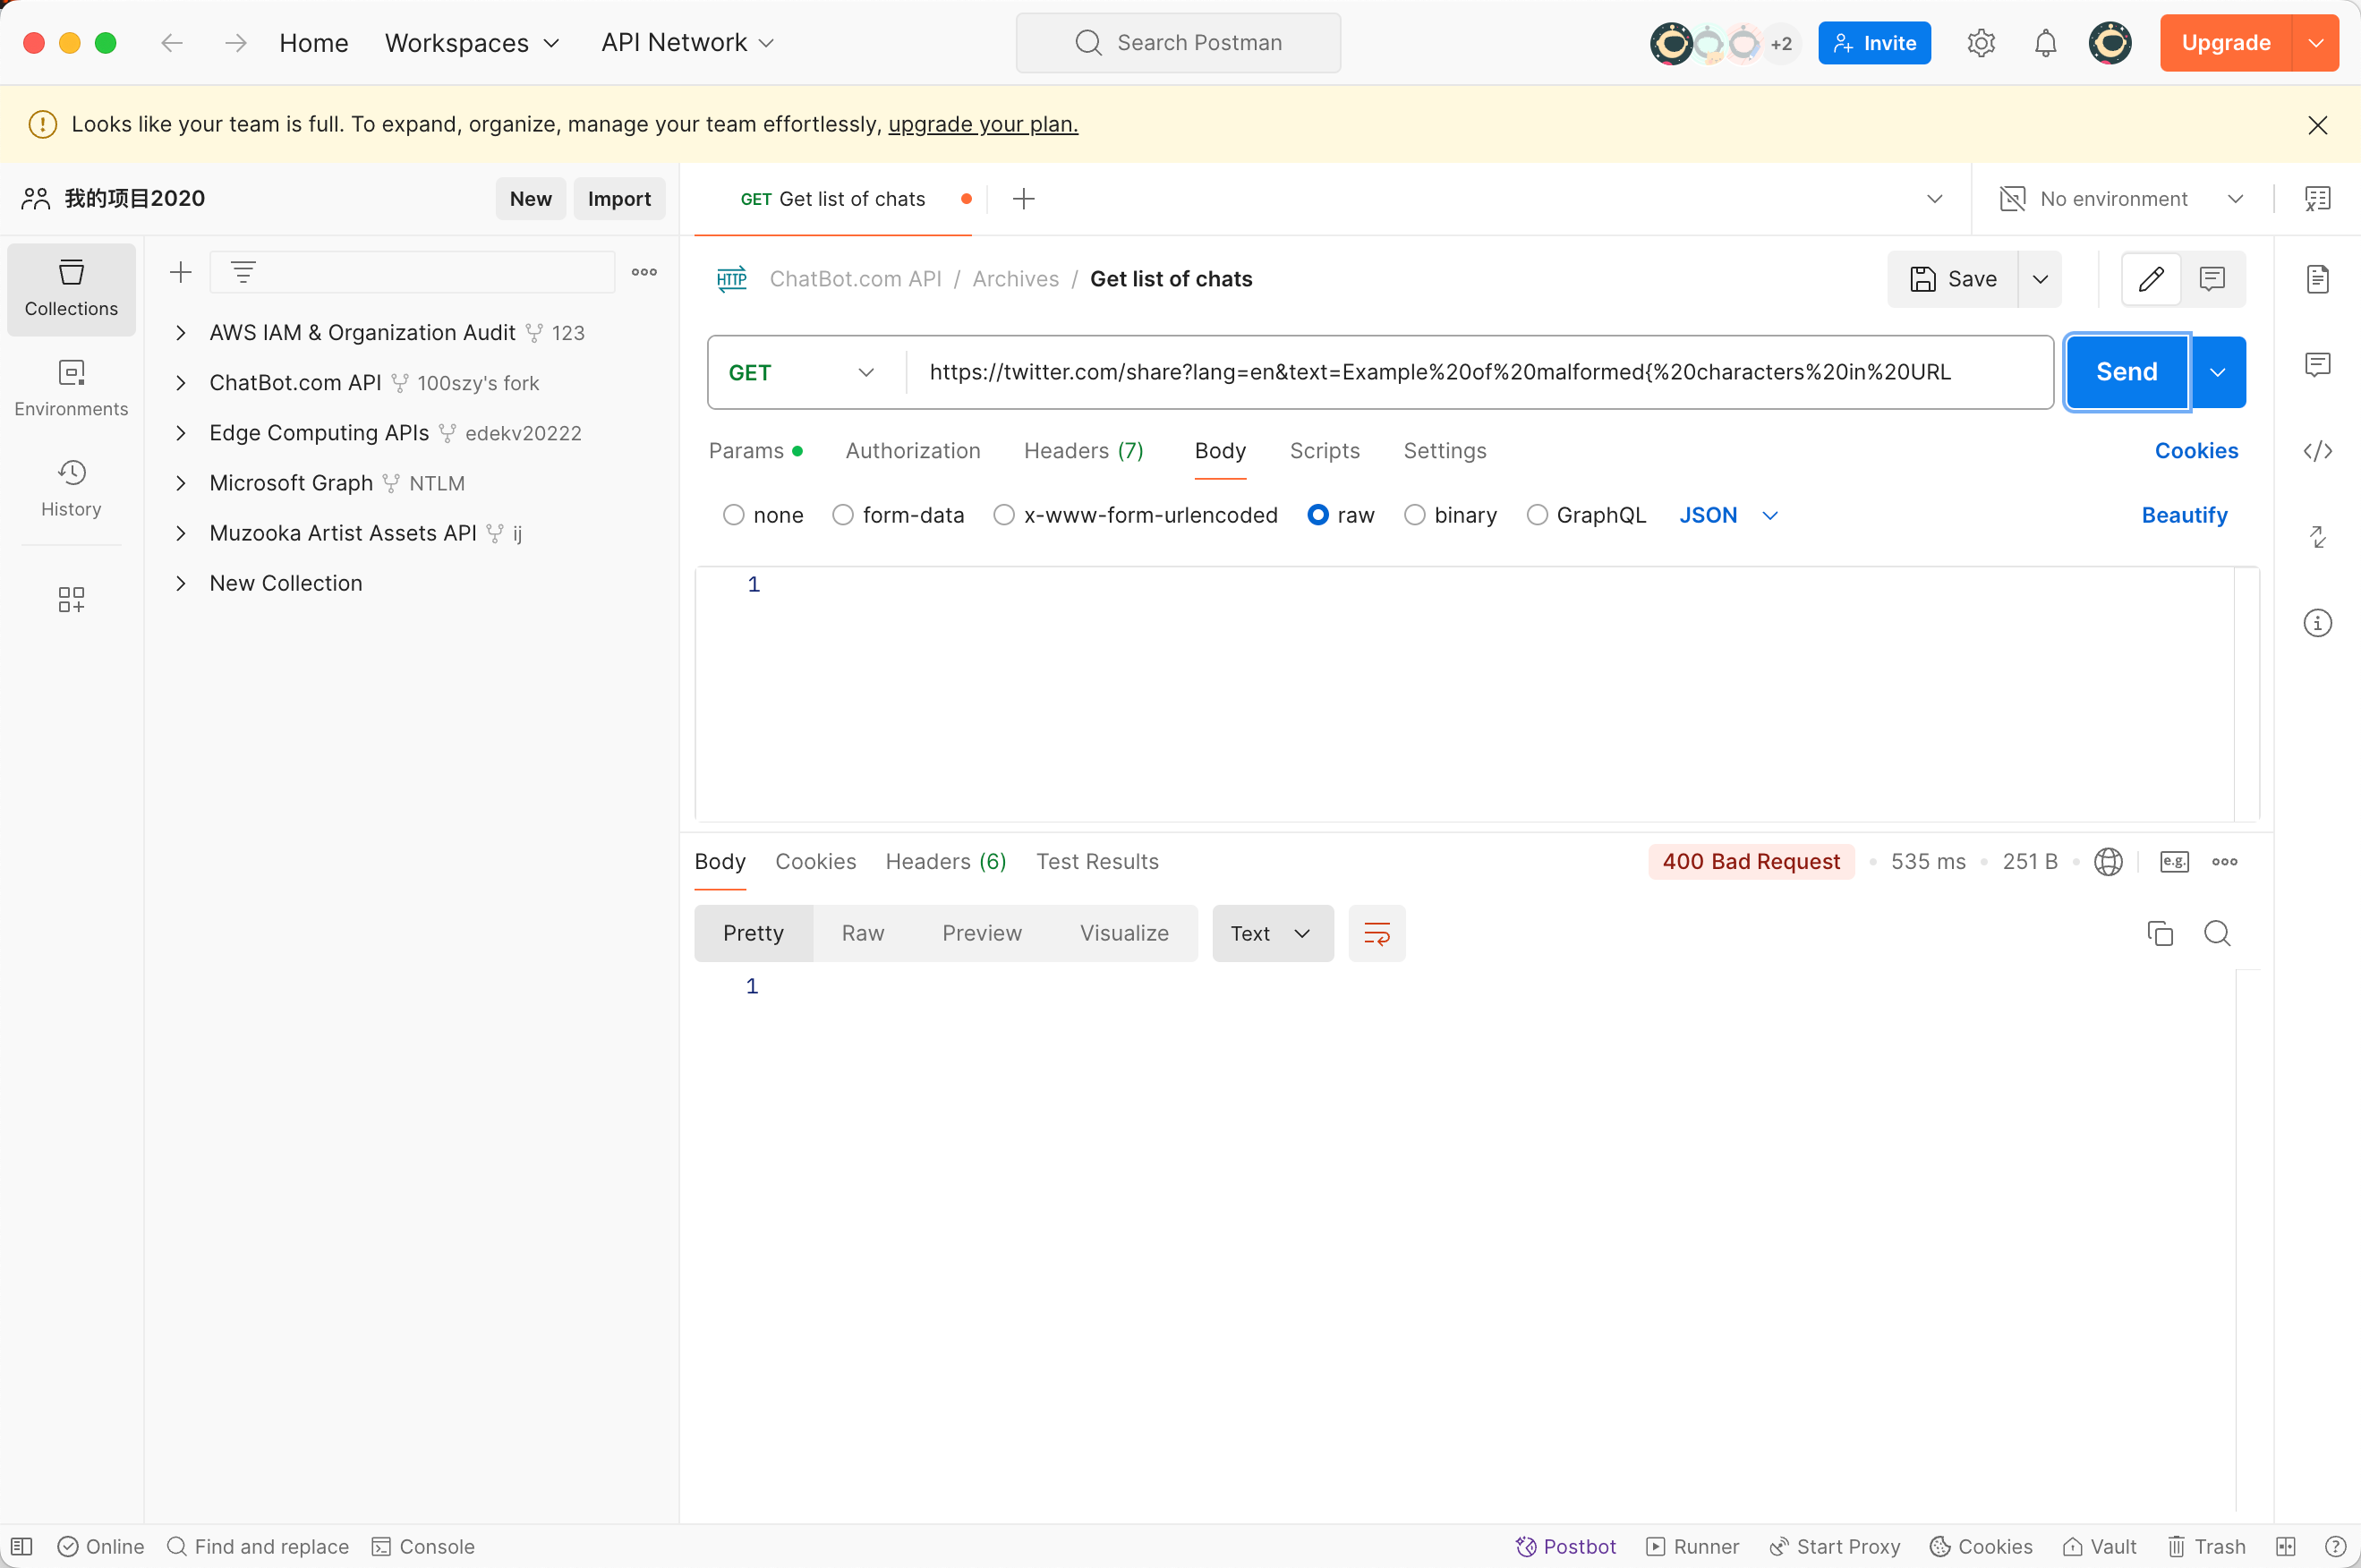The height and width of the screenshot is (1568, 2361).
Task: Expand the Microsoft Graph collection
Action: [180, 483]
